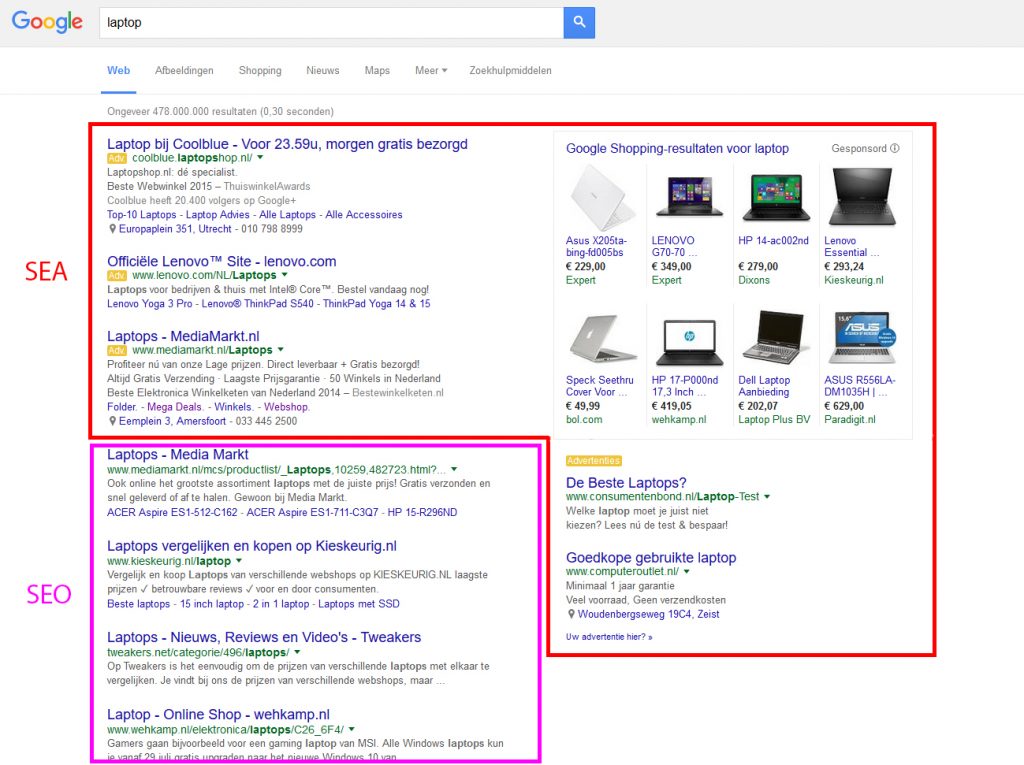
Task: Click the Uw advertentie hier? link
Action: (608, 636)
